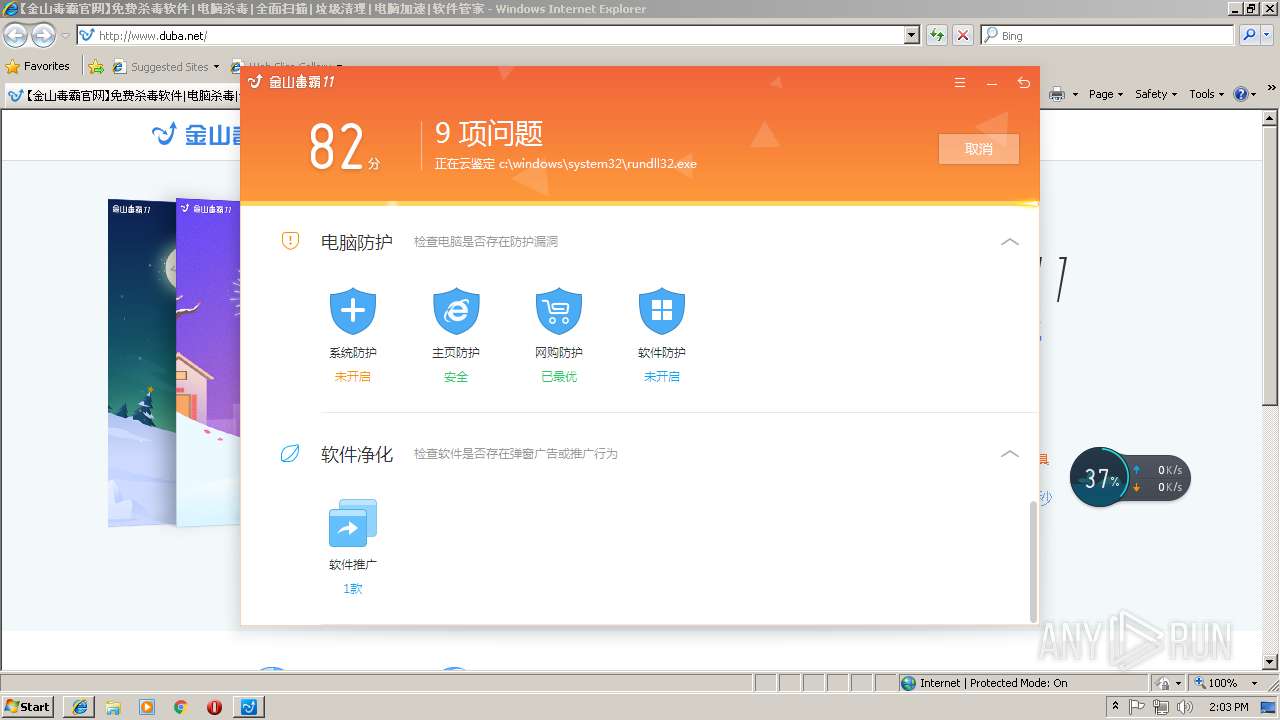This screenshot has width=1280, height=720.
Task: Click the 未开启 status under 软件防护
Action: (x=662, y=377)
